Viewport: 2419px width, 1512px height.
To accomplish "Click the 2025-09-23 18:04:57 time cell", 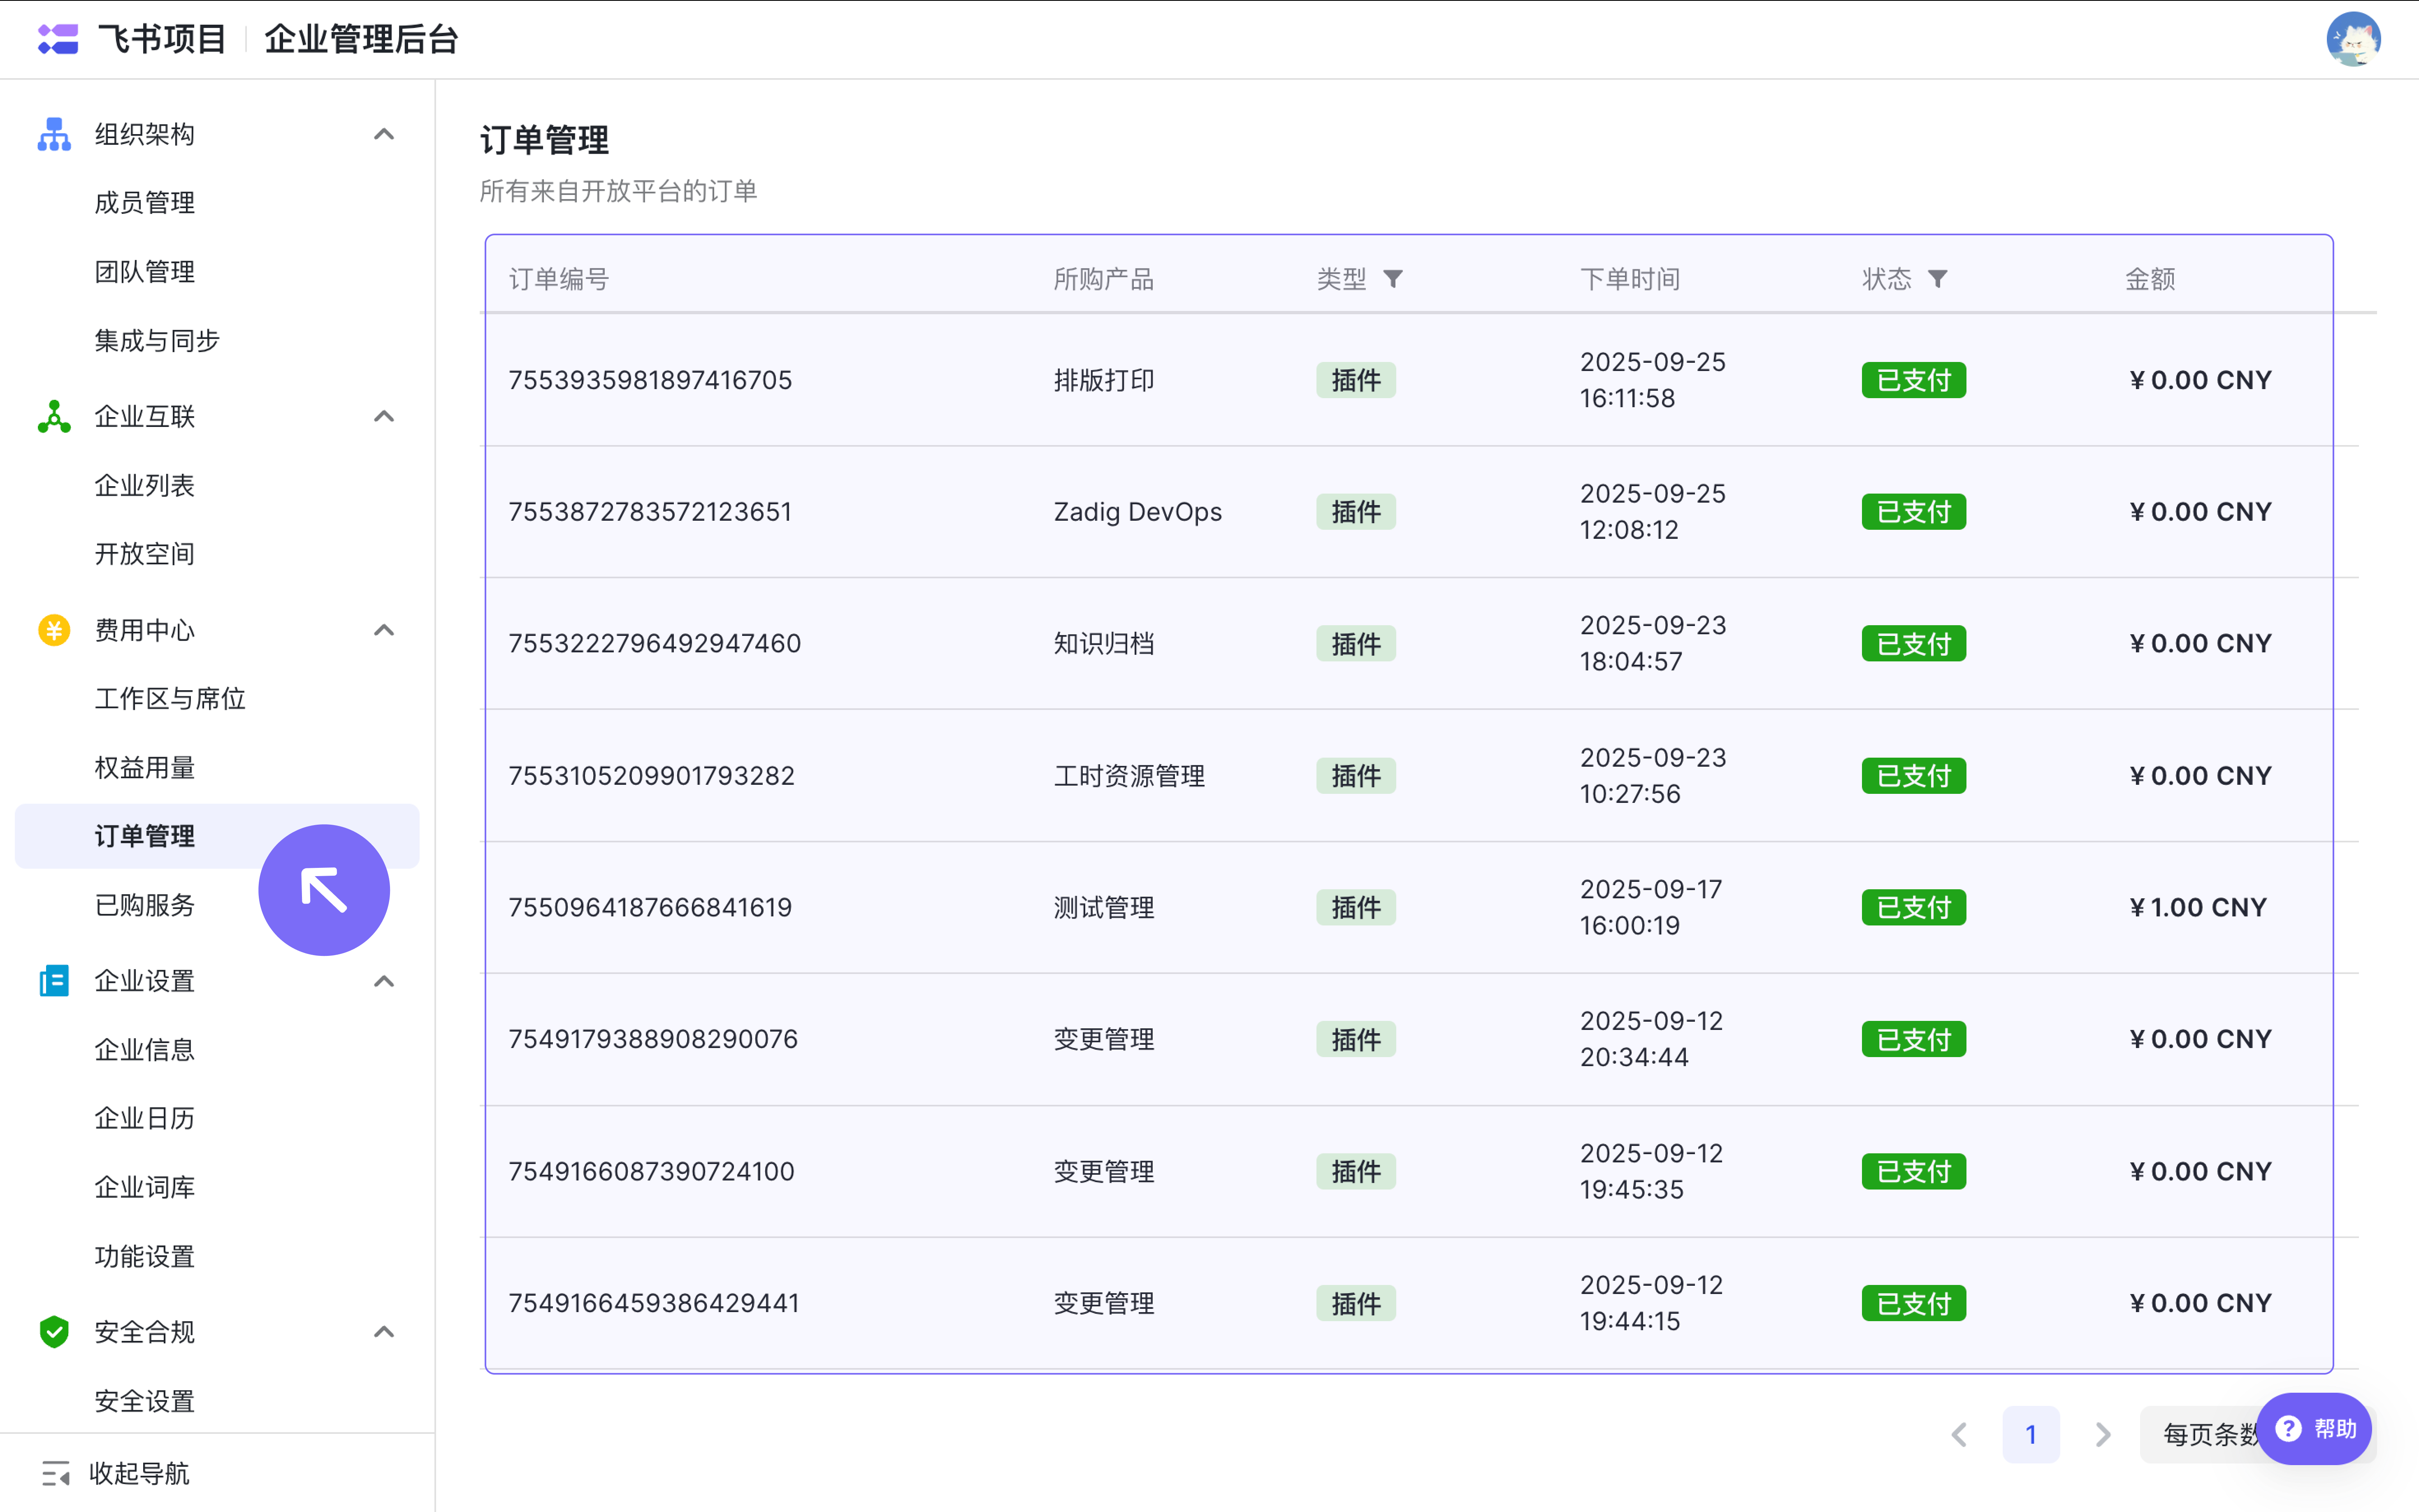I will tap(1653, 643).
